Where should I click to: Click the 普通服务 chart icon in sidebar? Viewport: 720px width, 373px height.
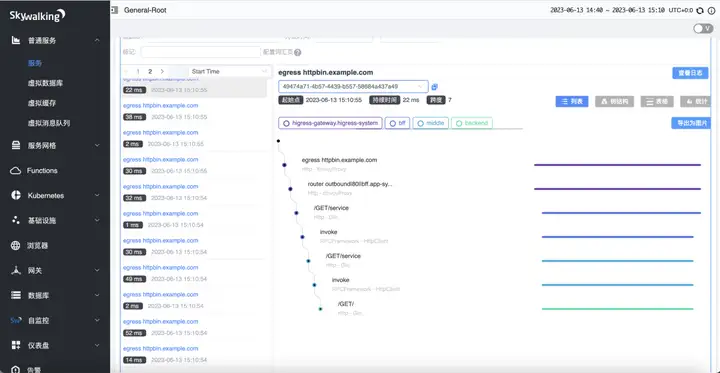click(16, 40)
